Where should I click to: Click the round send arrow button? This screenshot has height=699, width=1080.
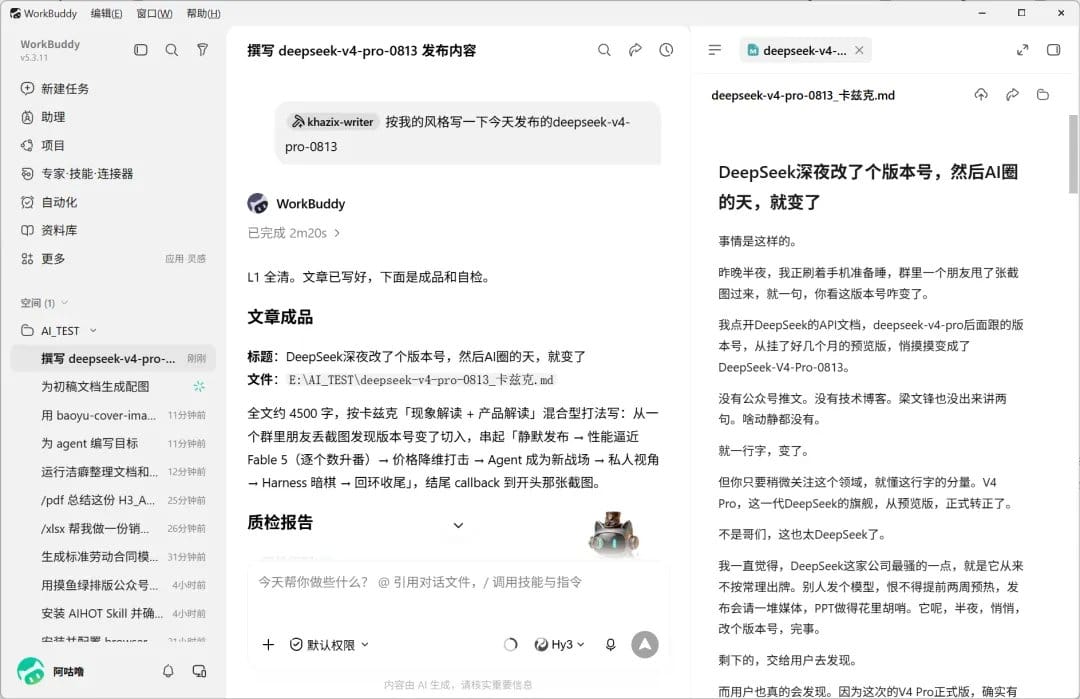tap(645, 645)
